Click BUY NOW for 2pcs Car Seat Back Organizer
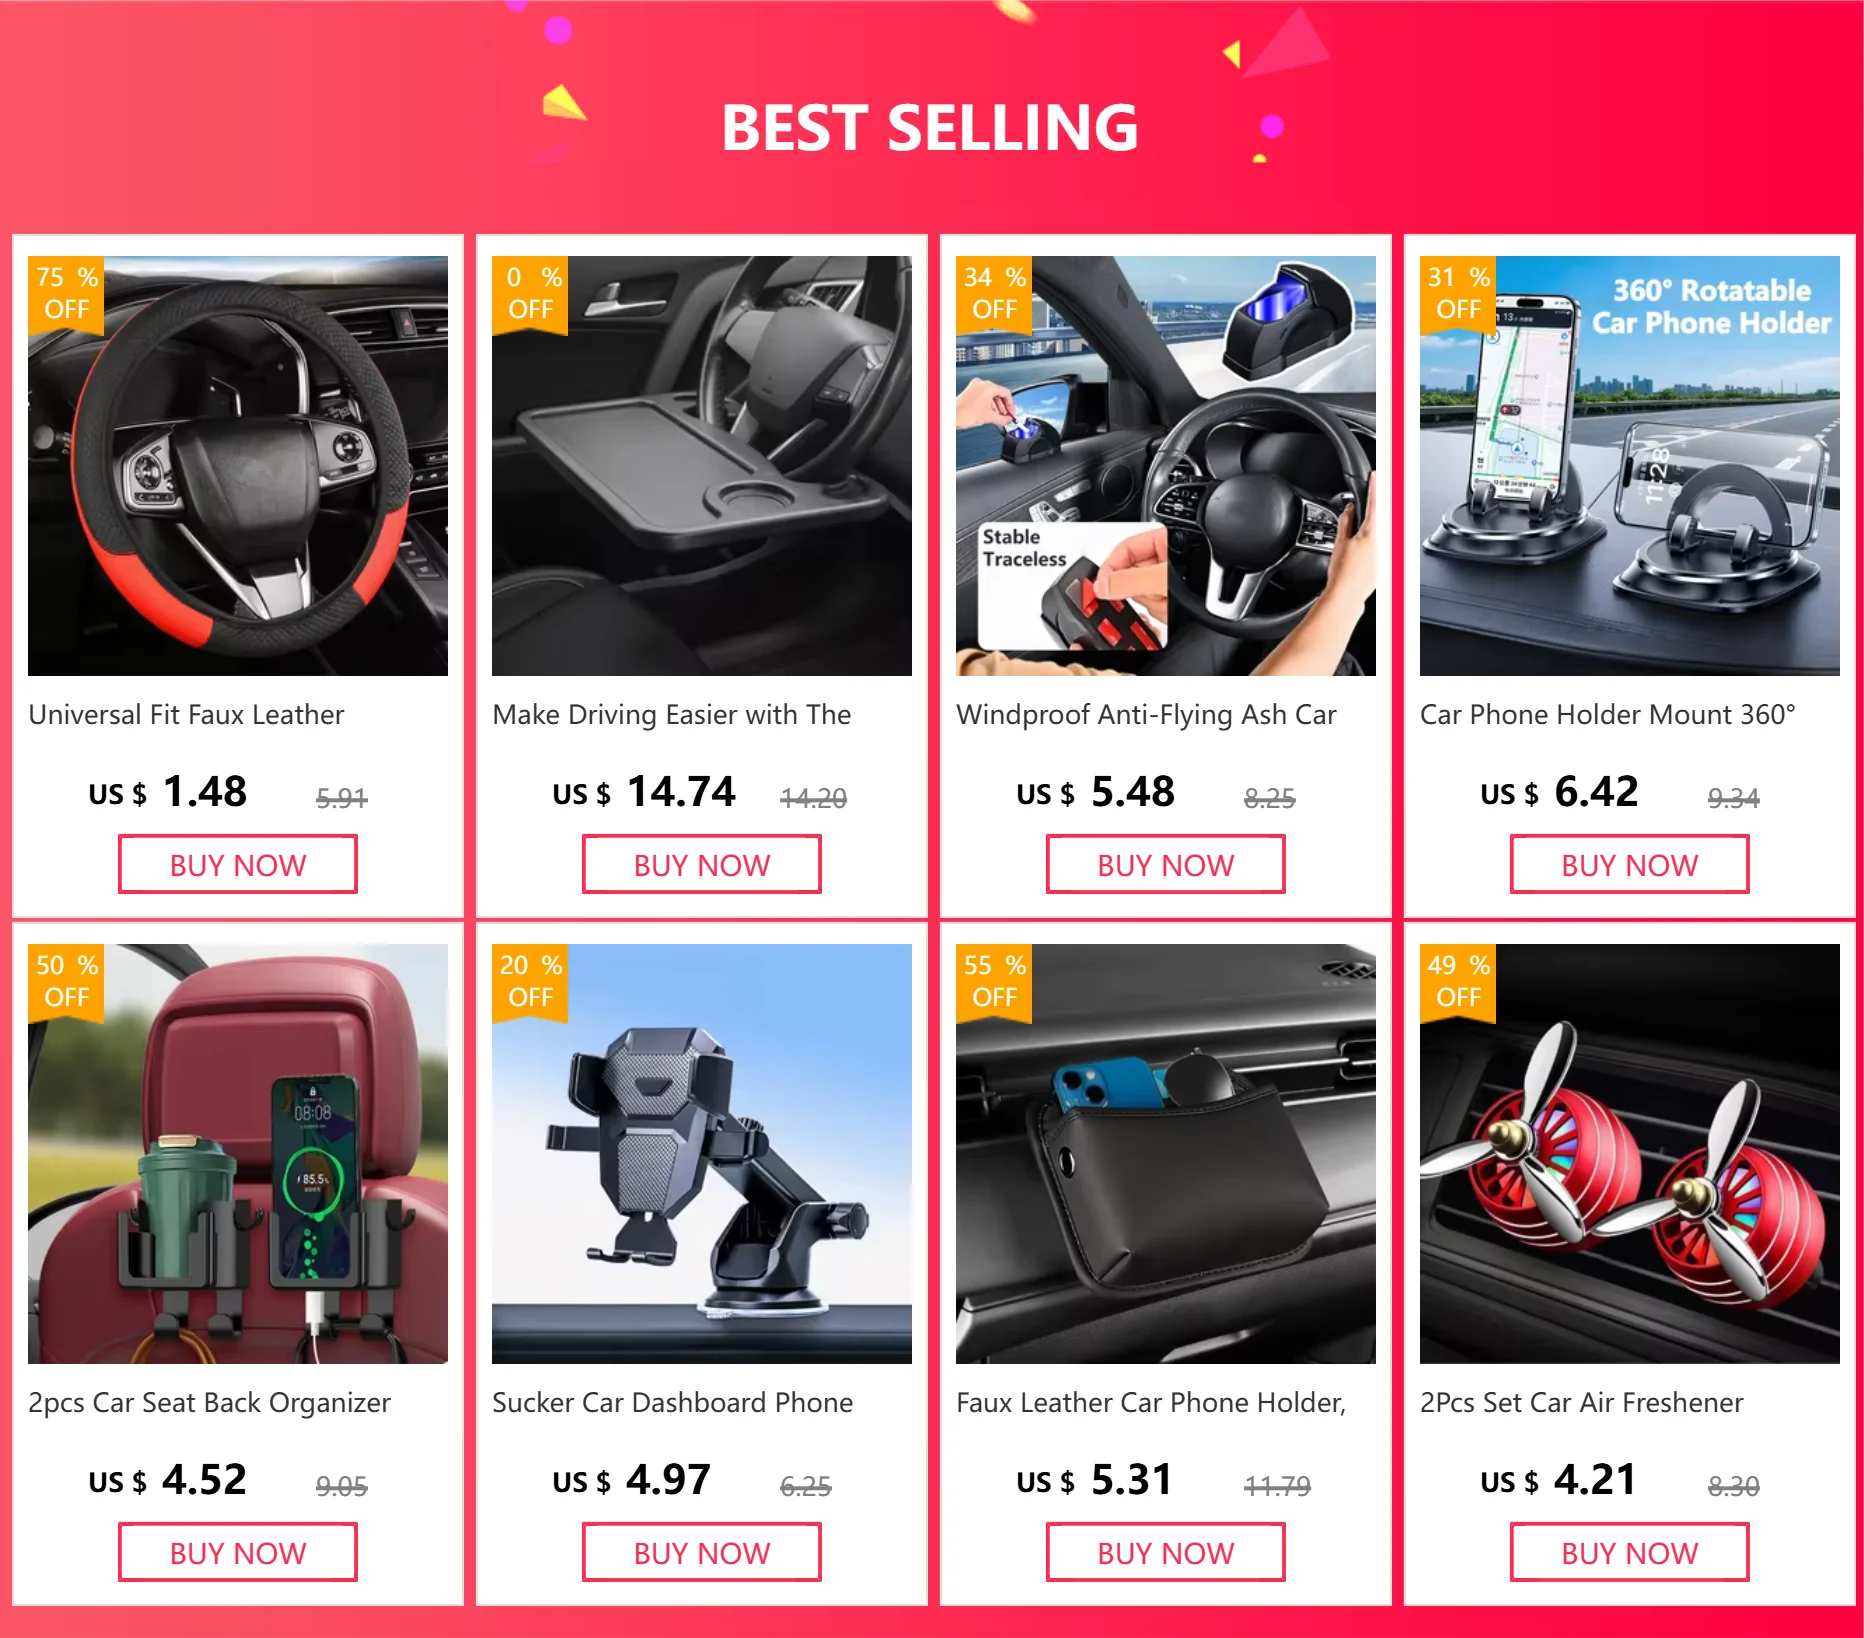Image resolution: width=1864 pixels, height=1638 pixels. coord(238,1553)
